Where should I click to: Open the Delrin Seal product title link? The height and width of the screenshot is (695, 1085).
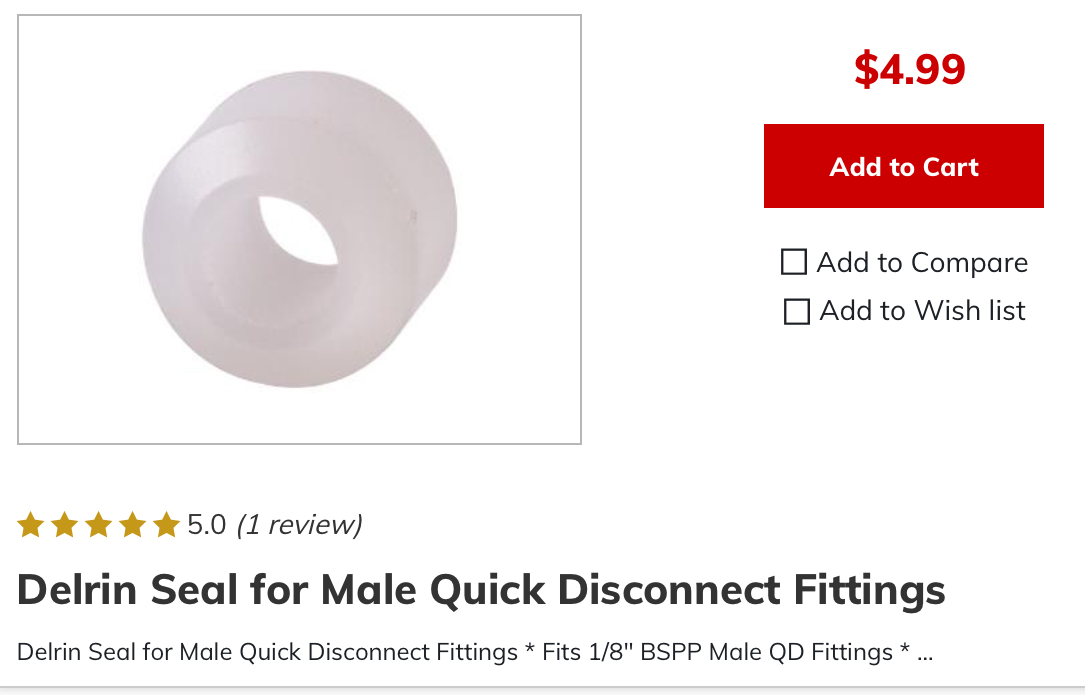click(481, 590)
